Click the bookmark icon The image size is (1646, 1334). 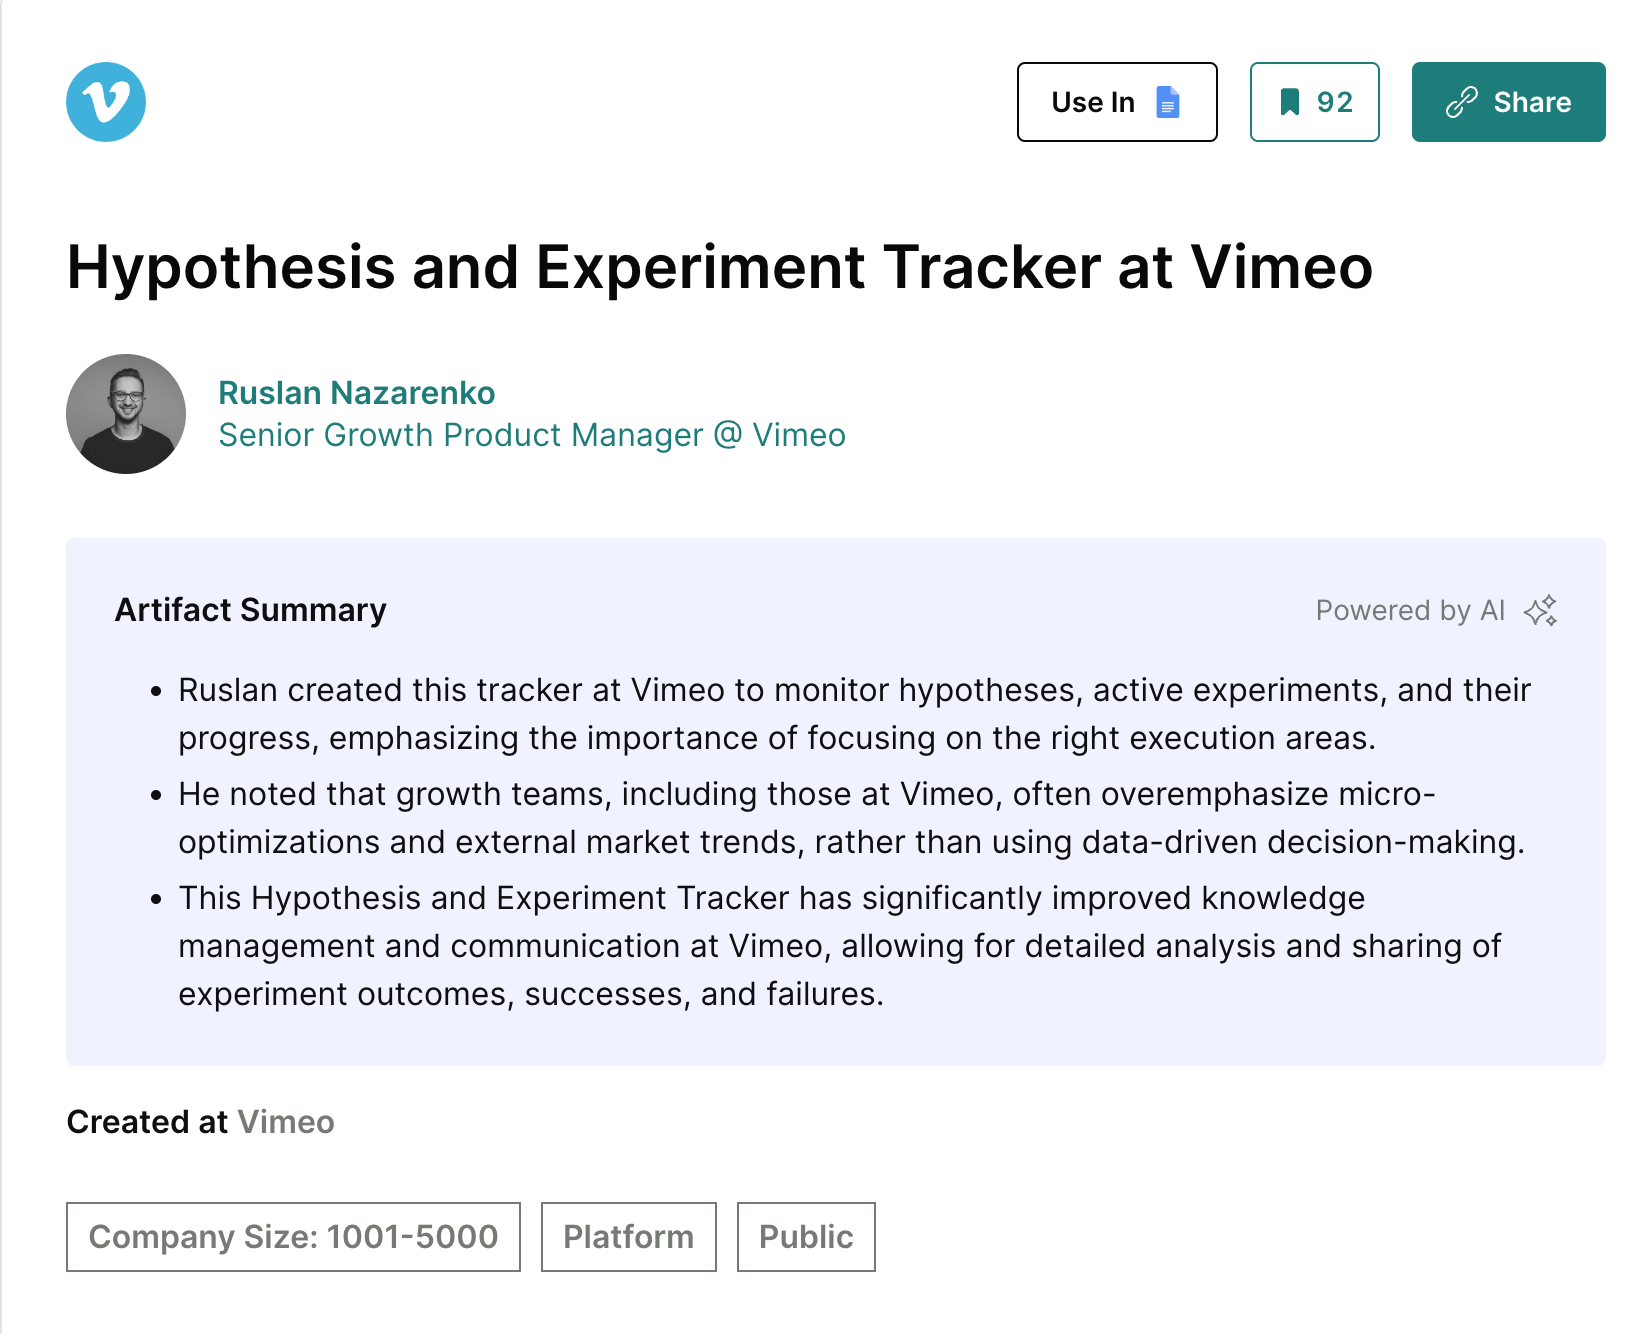point(1290,102)
